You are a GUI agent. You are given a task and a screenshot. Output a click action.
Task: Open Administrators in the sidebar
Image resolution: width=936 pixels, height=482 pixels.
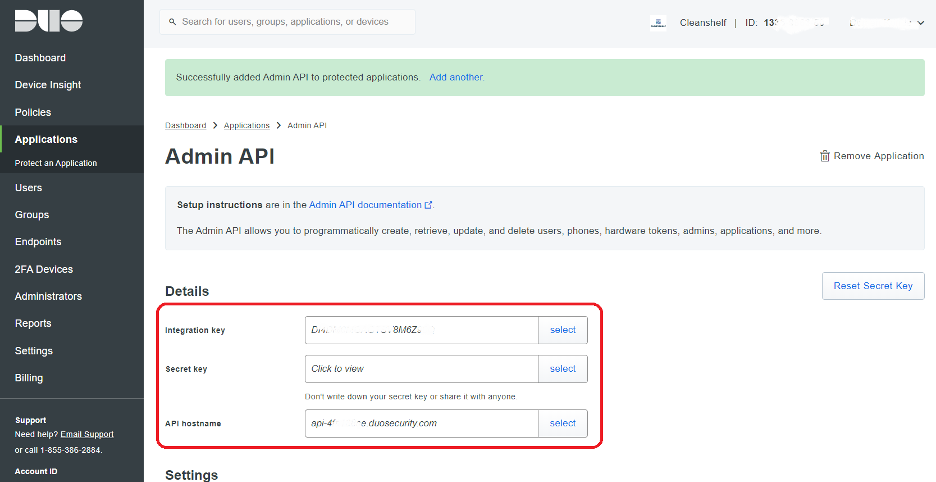(48, 296)
